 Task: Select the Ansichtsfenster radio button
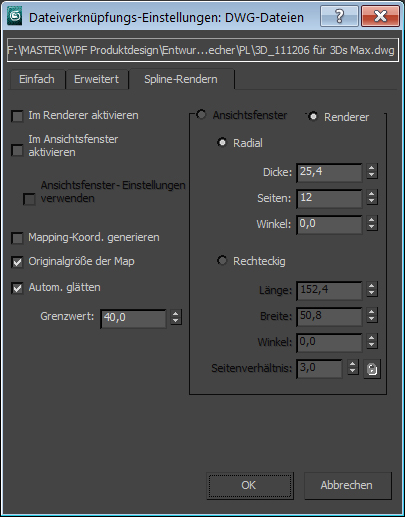pos(201,115)
